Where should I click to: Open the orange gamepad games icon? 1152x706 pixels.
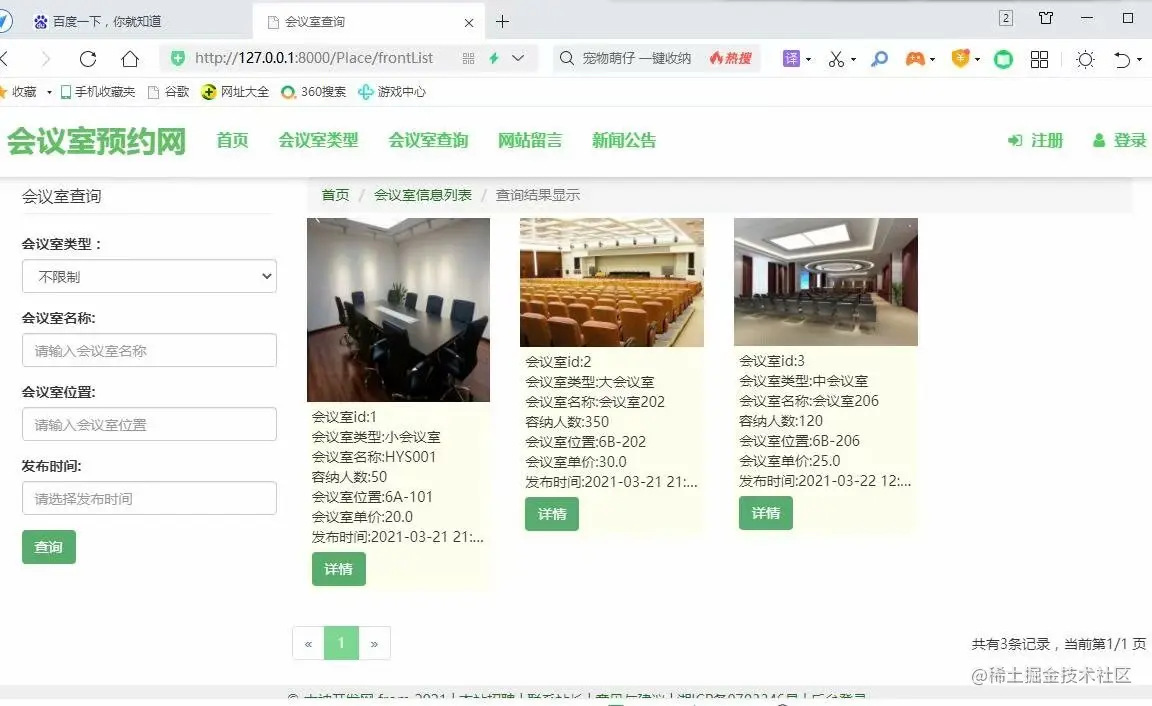click(x=915, y=59)
